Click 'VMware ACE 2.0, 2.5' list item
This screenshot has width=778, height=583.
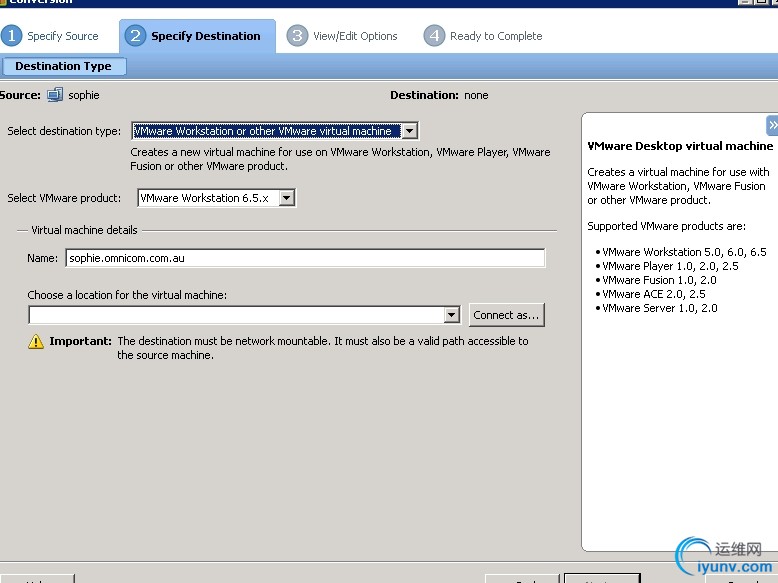(653, 294)
